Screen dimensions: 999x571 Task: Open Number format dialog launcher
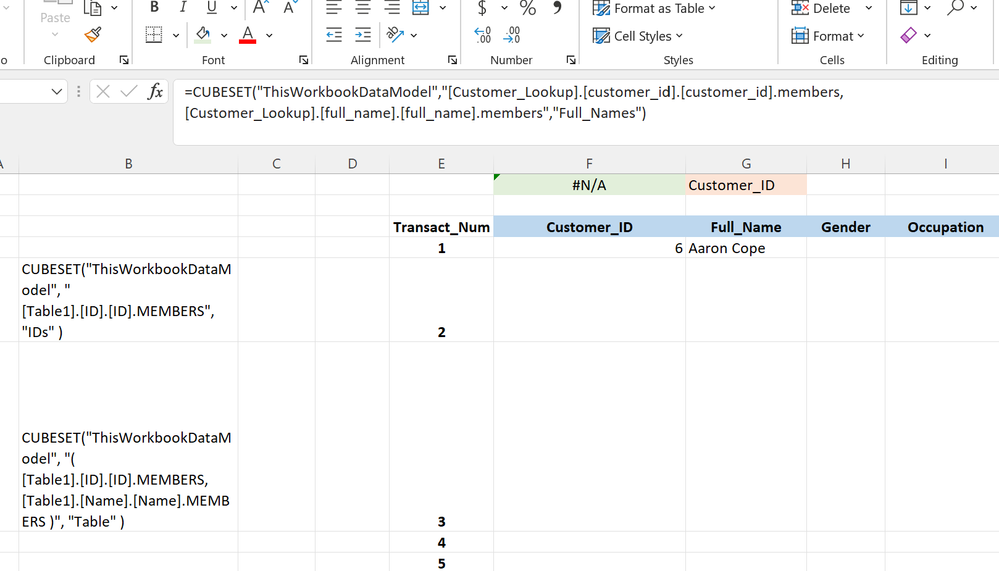pyautogui.click(x=571, y=60)
